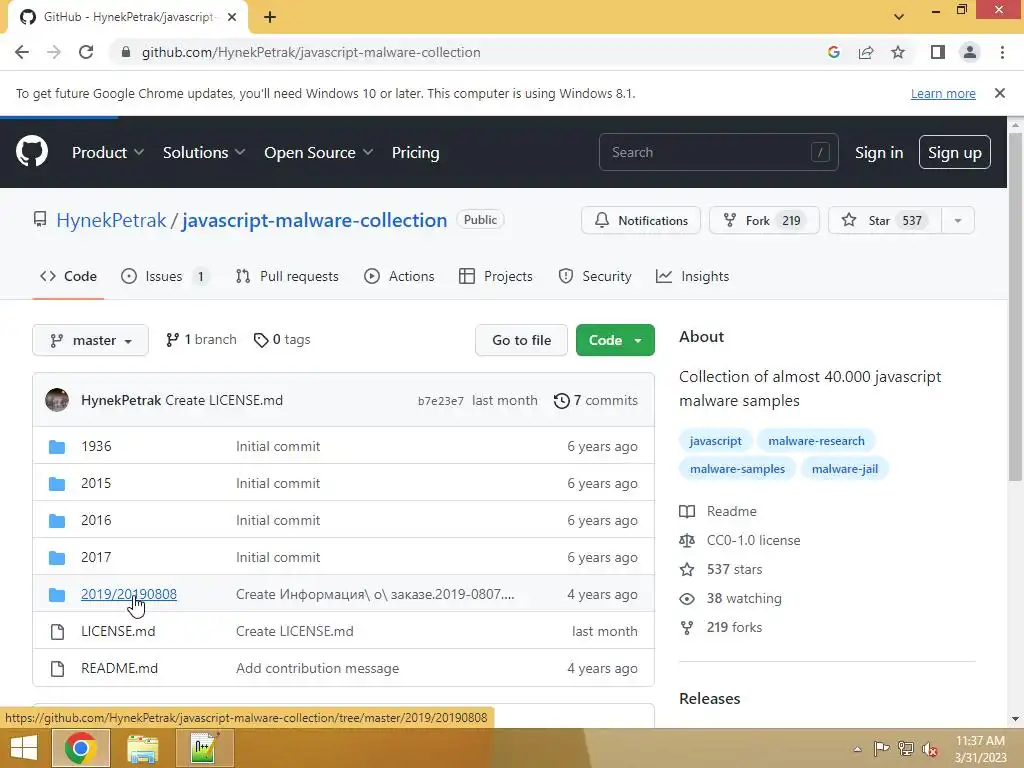Switch to the Insights tab

coord(692,276)
